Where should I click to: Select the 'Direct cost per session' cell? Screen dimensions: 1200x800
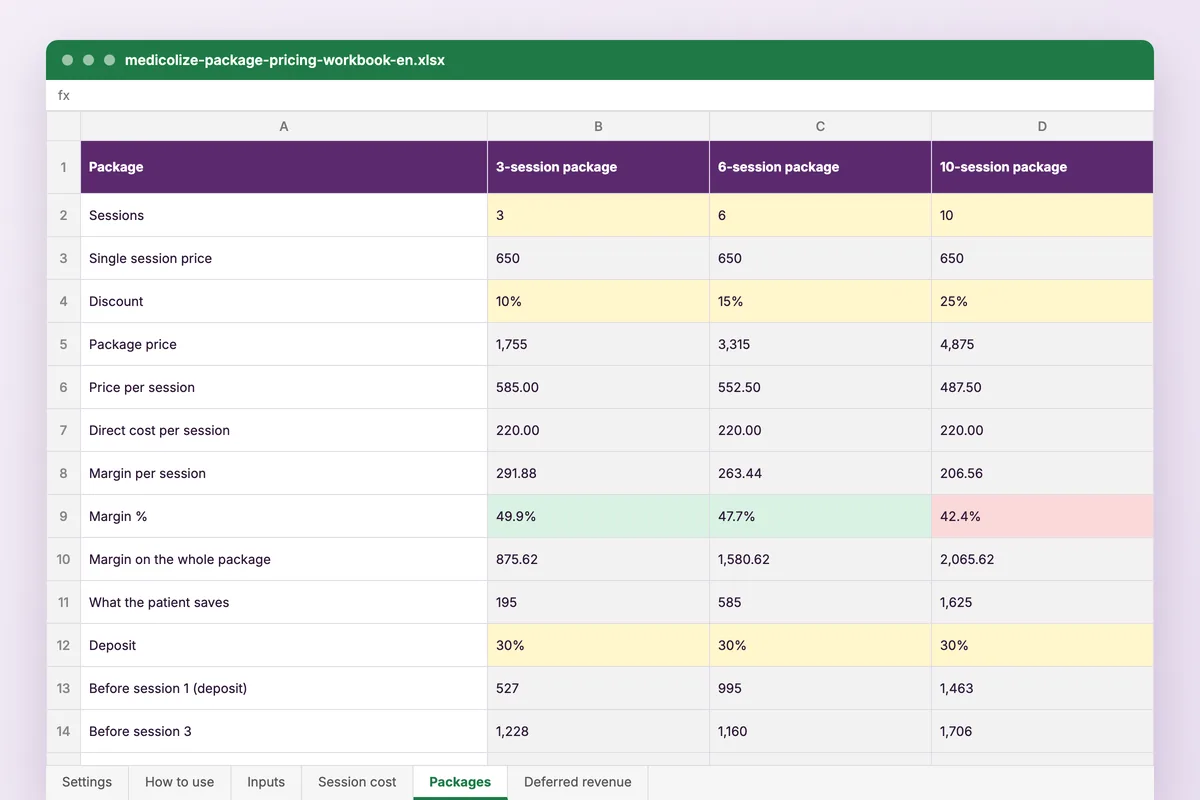(x=284, y=430)
